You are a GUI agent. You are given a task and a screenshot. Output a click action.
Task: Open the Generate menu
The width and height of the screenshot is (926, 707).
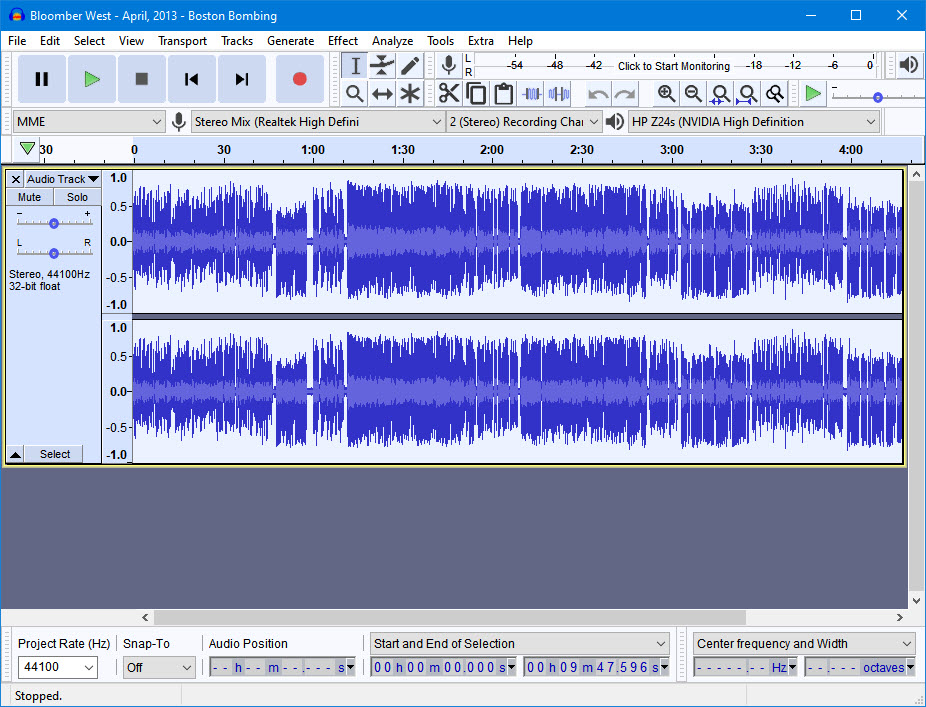pos(290,41)
